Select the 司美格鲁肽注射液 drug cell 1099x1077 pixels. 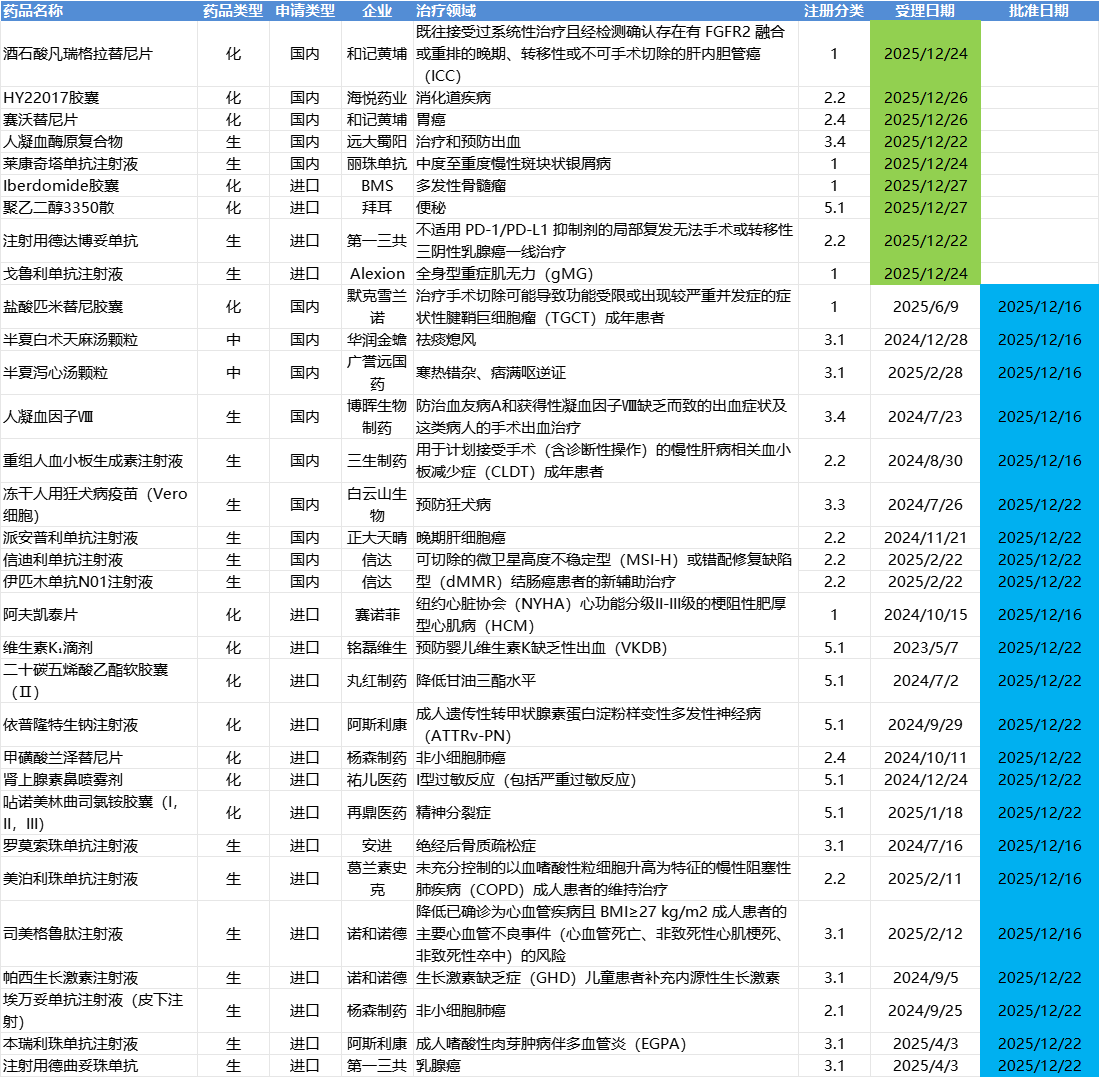(x=64, y=934)
